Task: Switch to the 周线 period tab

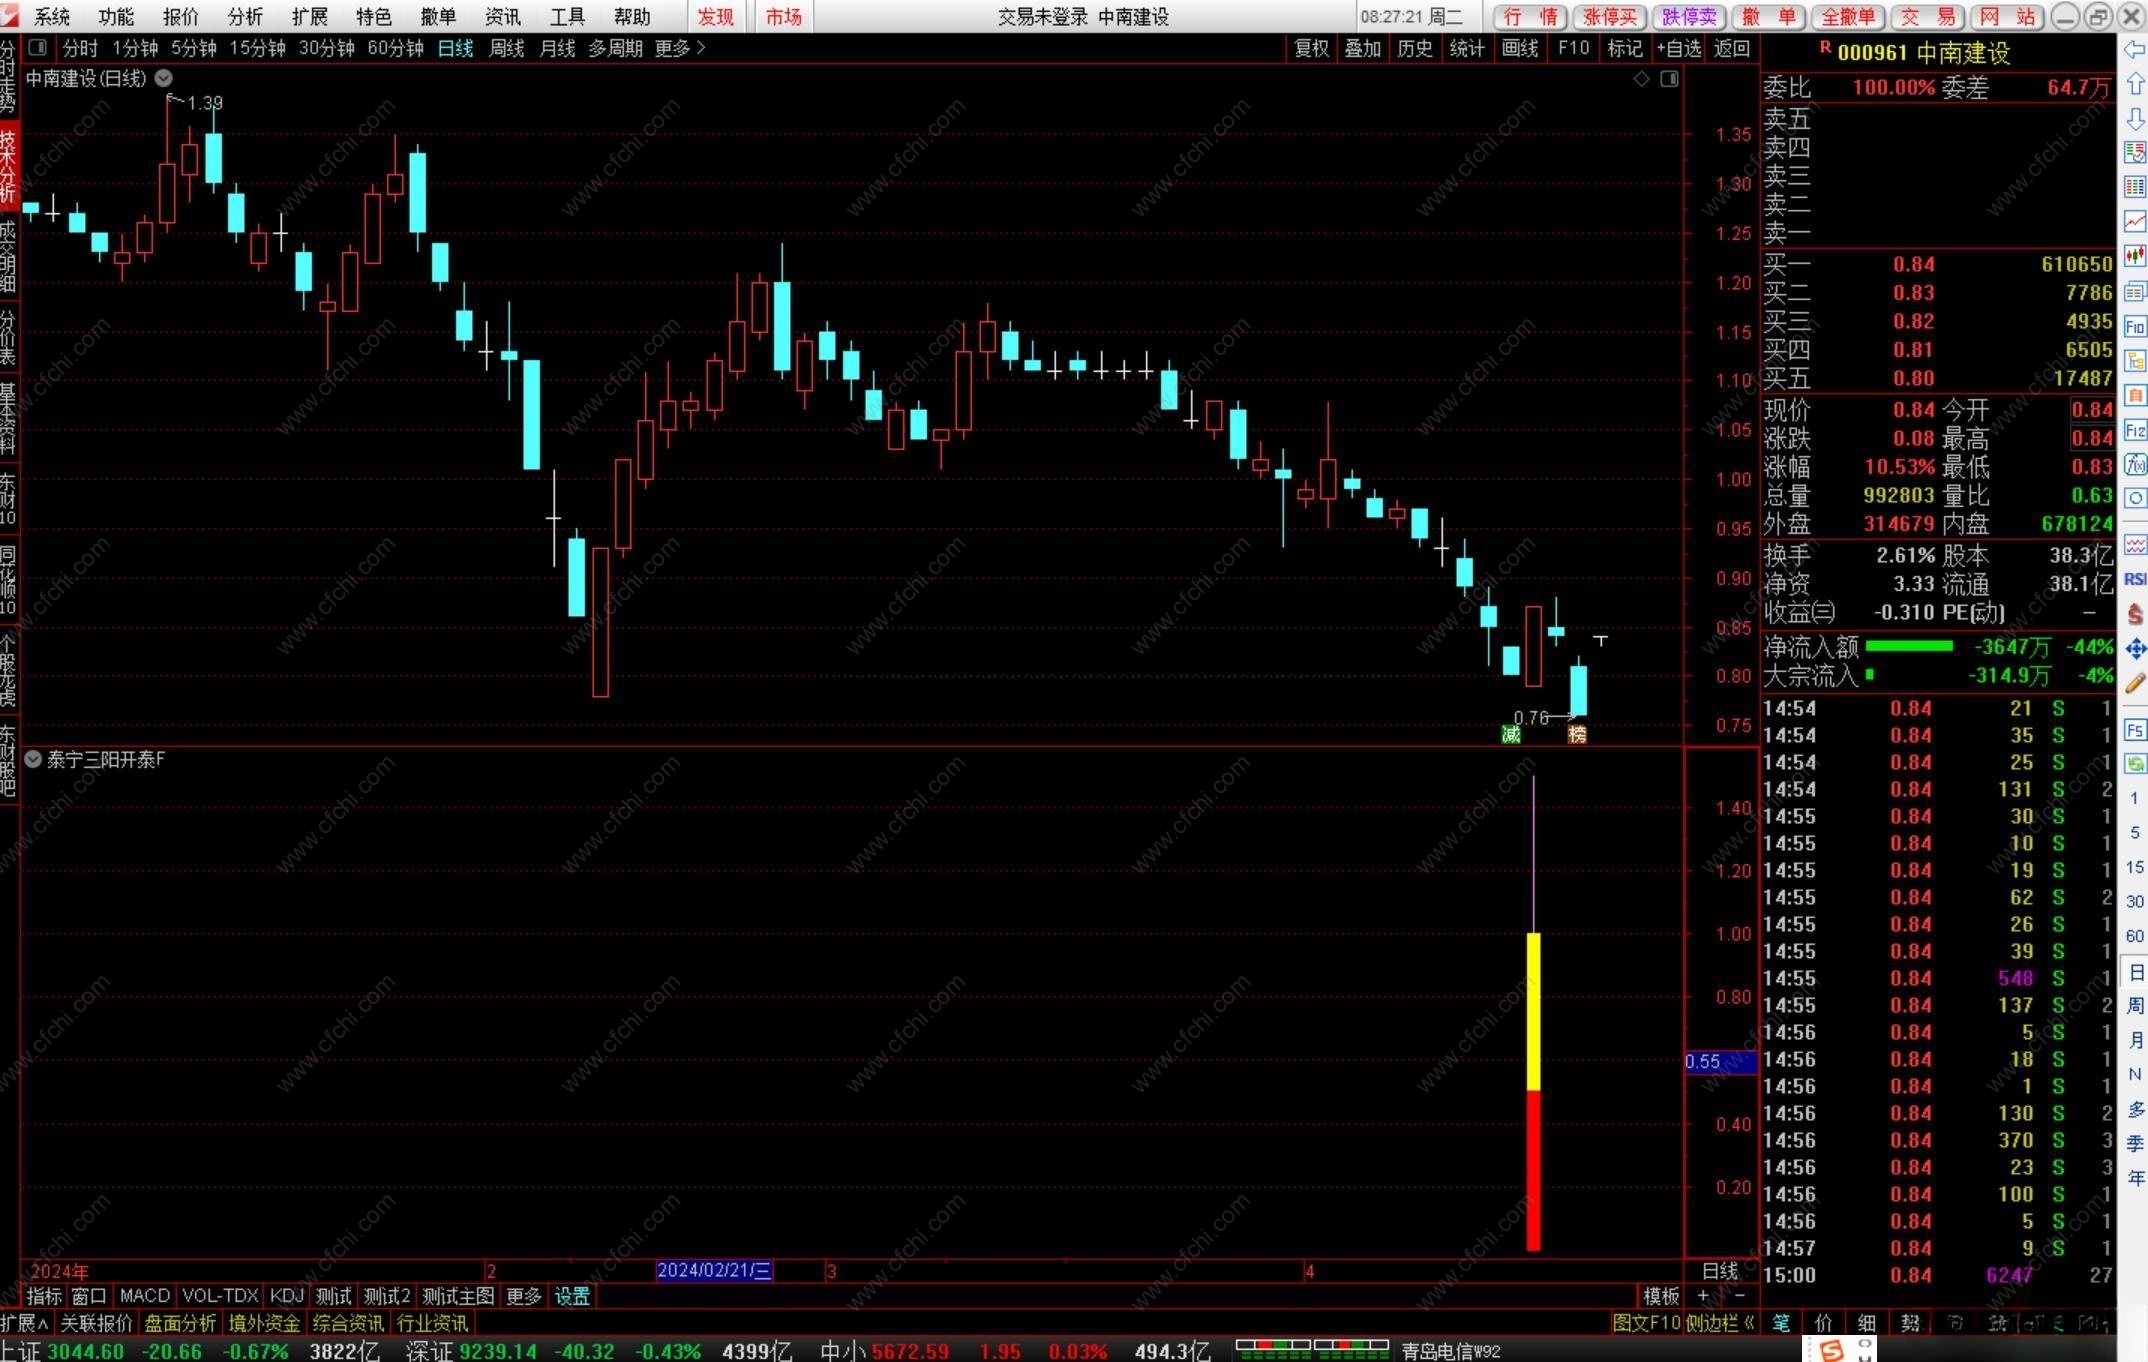Action: [506, 48]
